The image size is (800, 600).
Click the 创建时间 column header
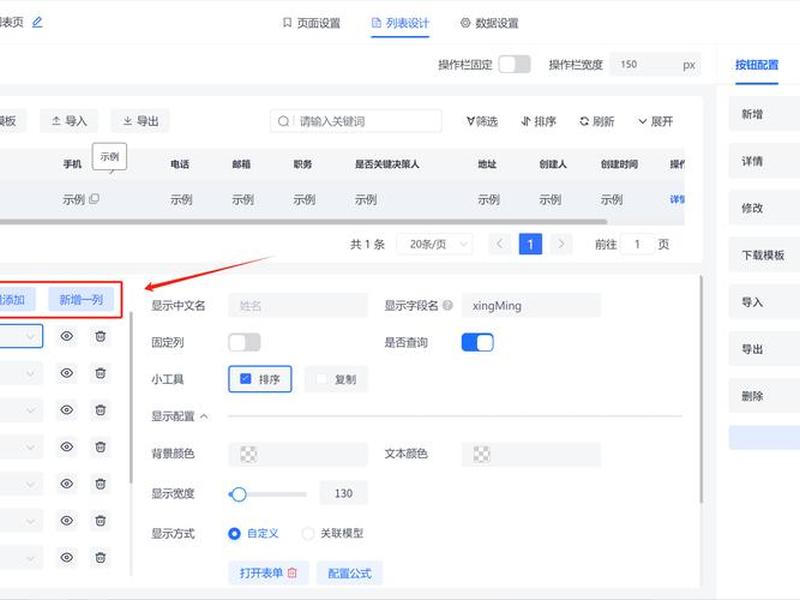coord(619,164)
